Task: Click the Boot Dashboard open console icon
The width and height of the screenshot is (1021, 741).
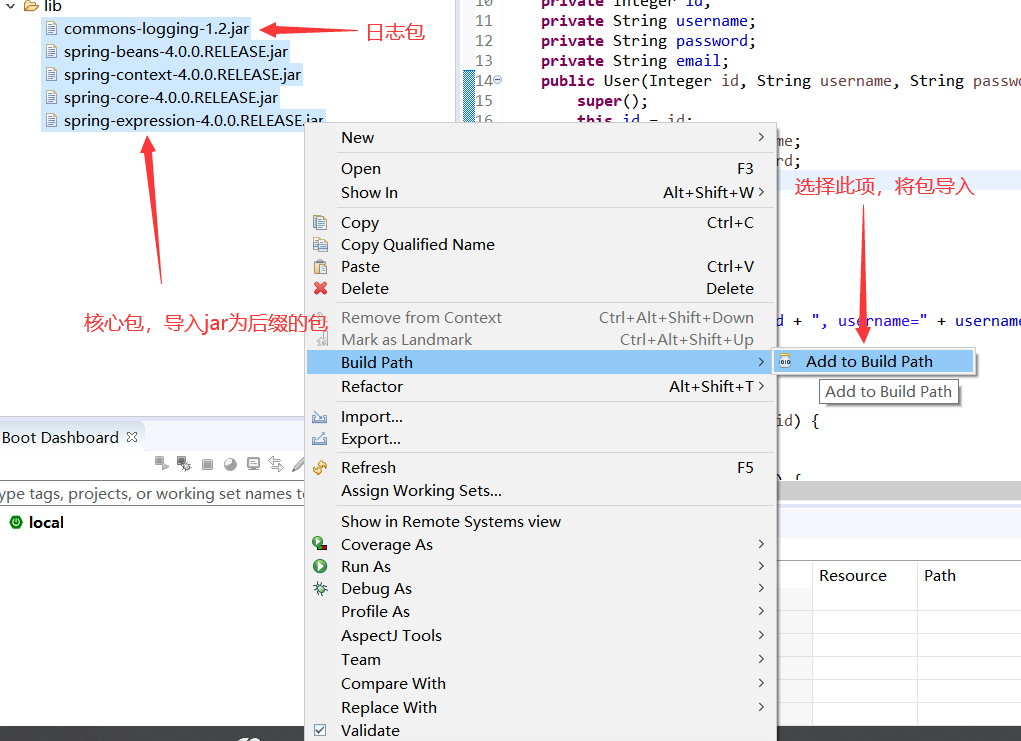Action: (x=253, y=464)
